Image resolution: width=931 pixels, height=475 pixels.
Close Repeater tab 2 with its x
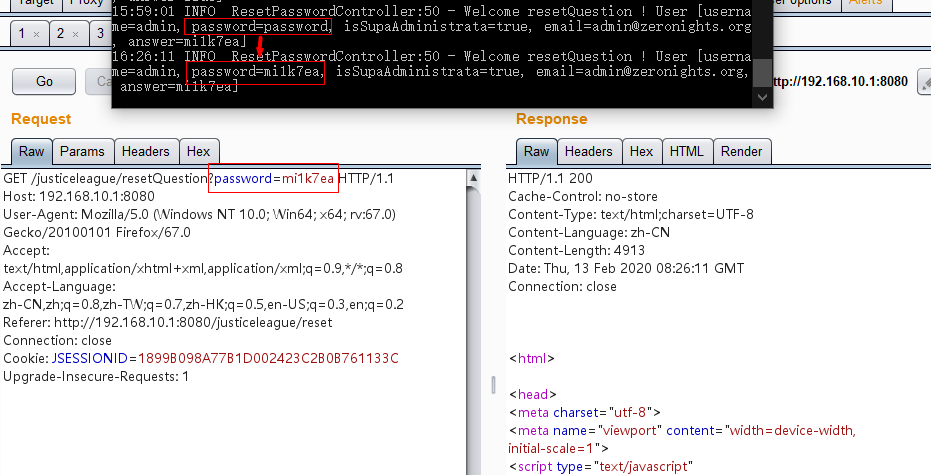click(73, 34)
